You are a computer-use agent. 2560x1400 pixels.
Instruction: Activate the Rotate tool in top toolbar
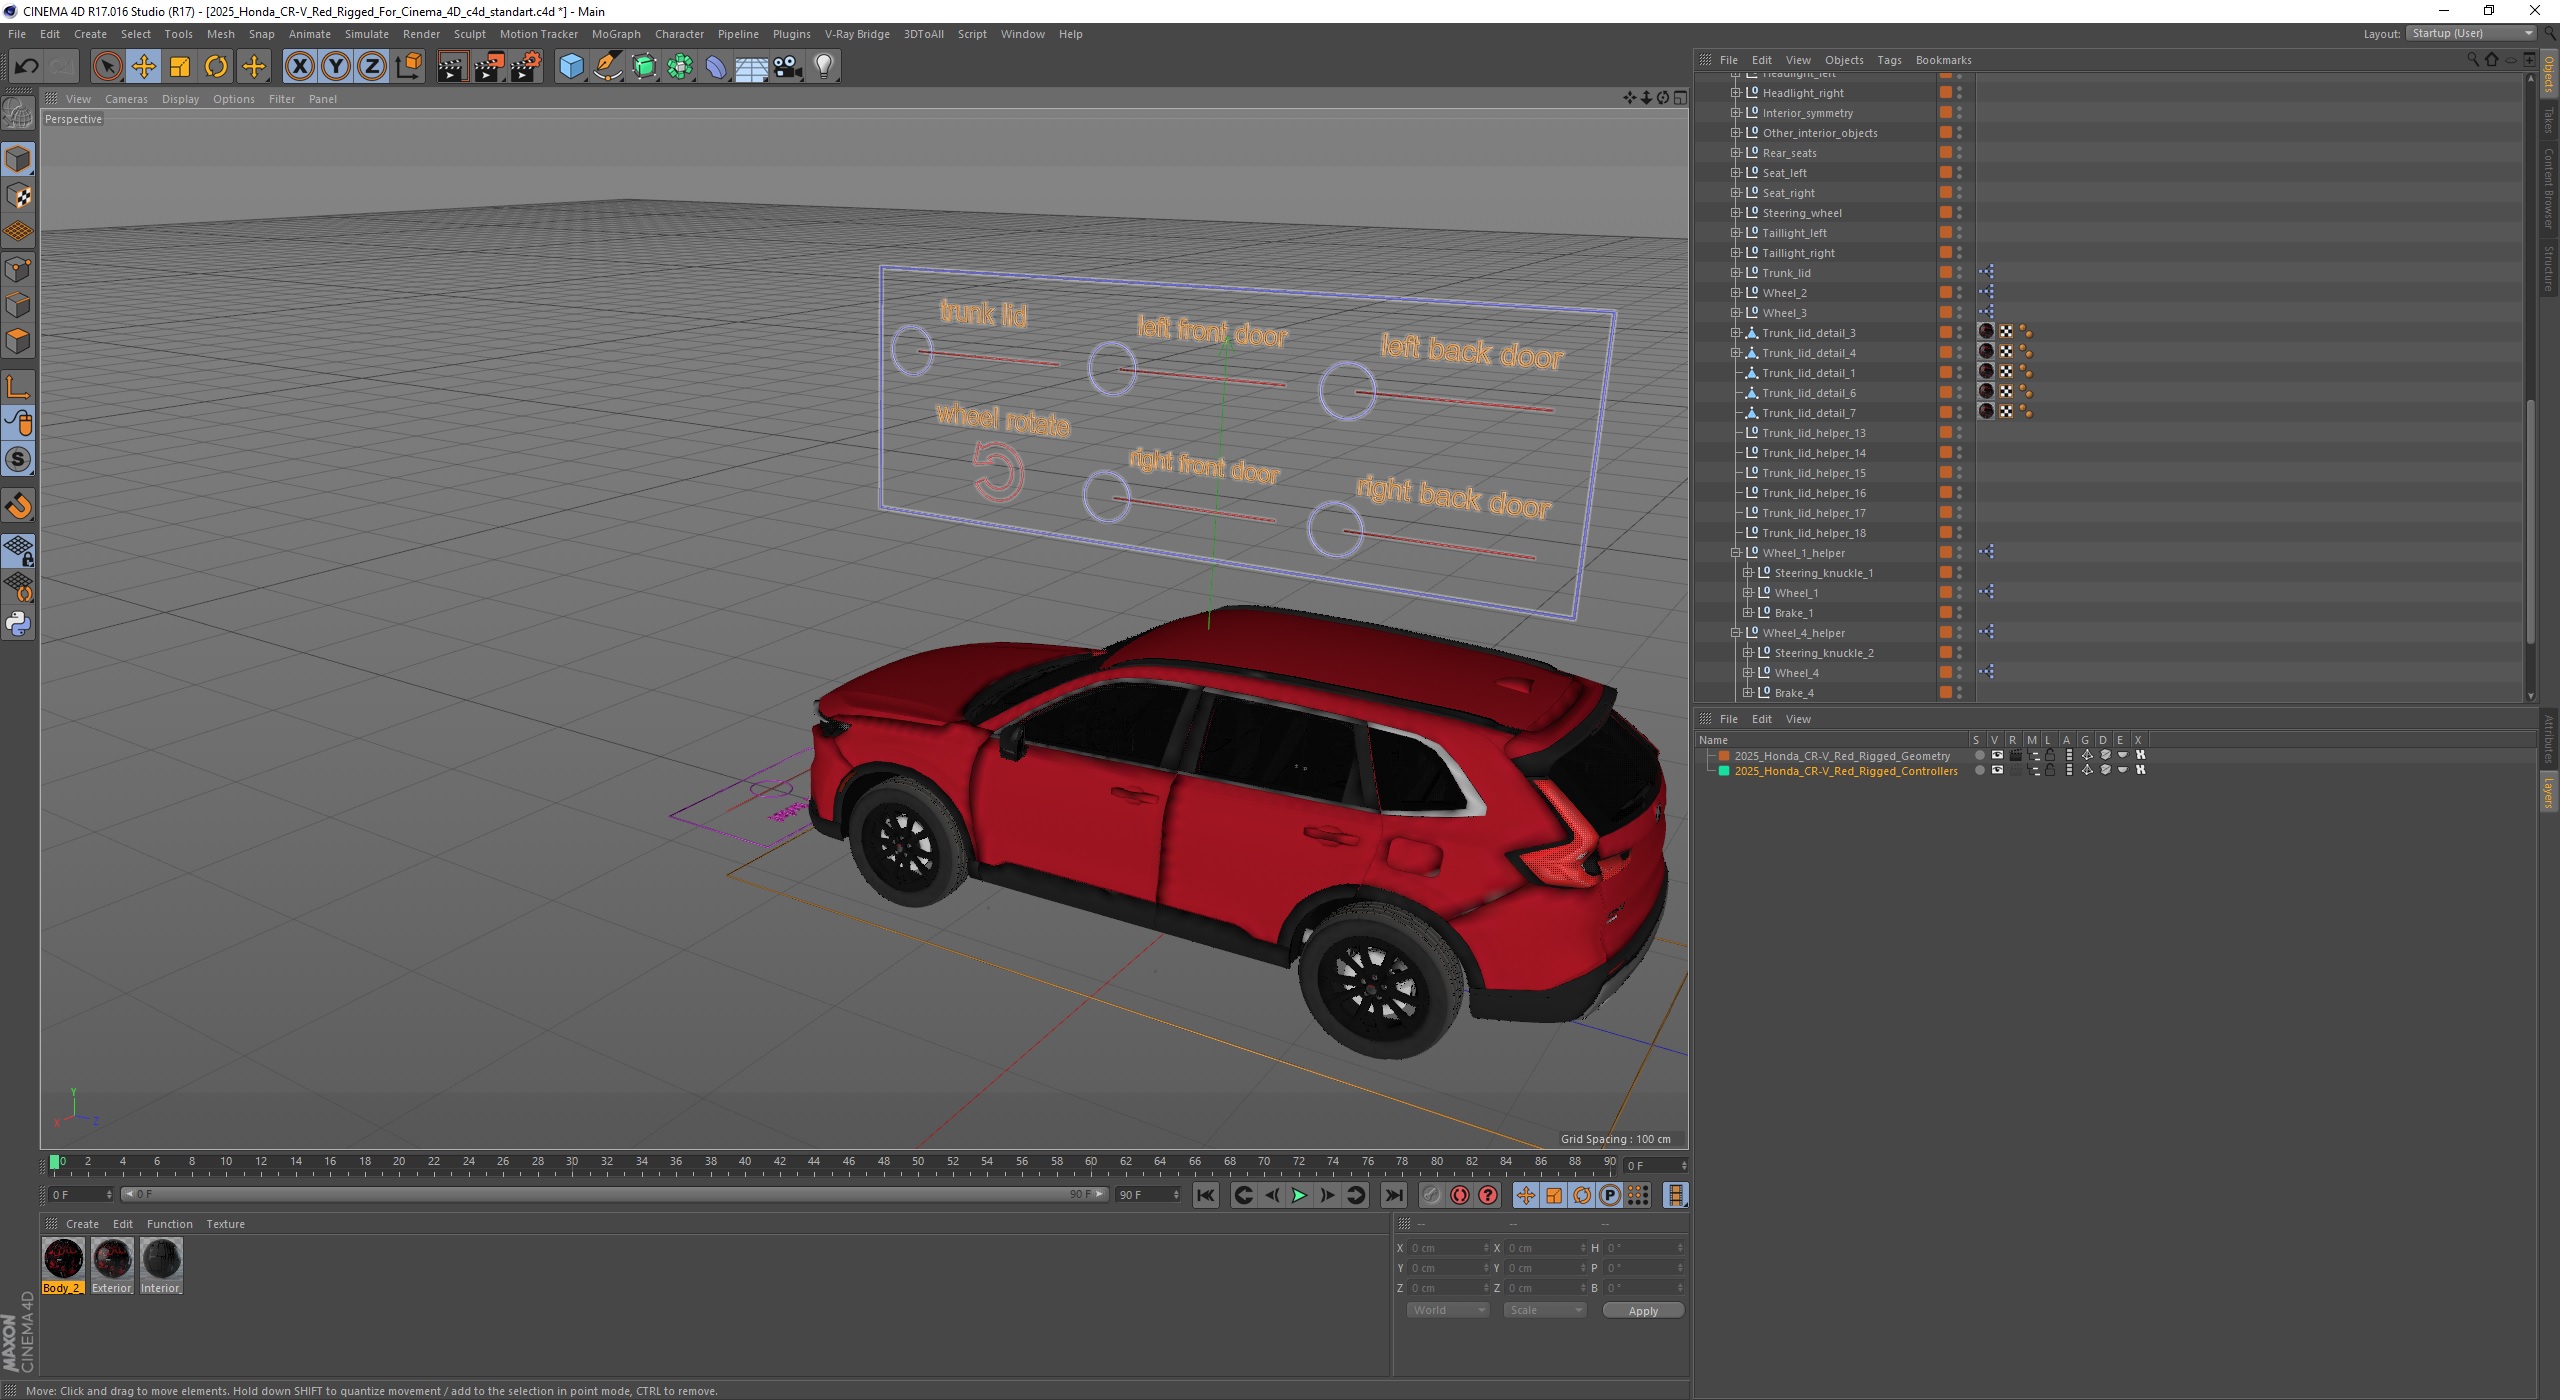[x=216, y=67]
